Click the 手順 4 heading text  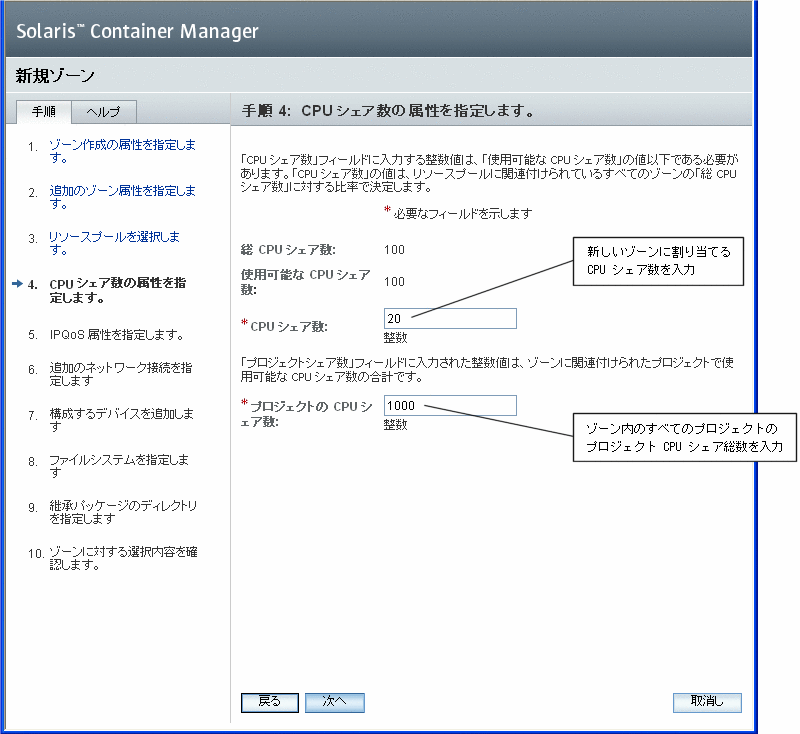(x=388, y=110)
